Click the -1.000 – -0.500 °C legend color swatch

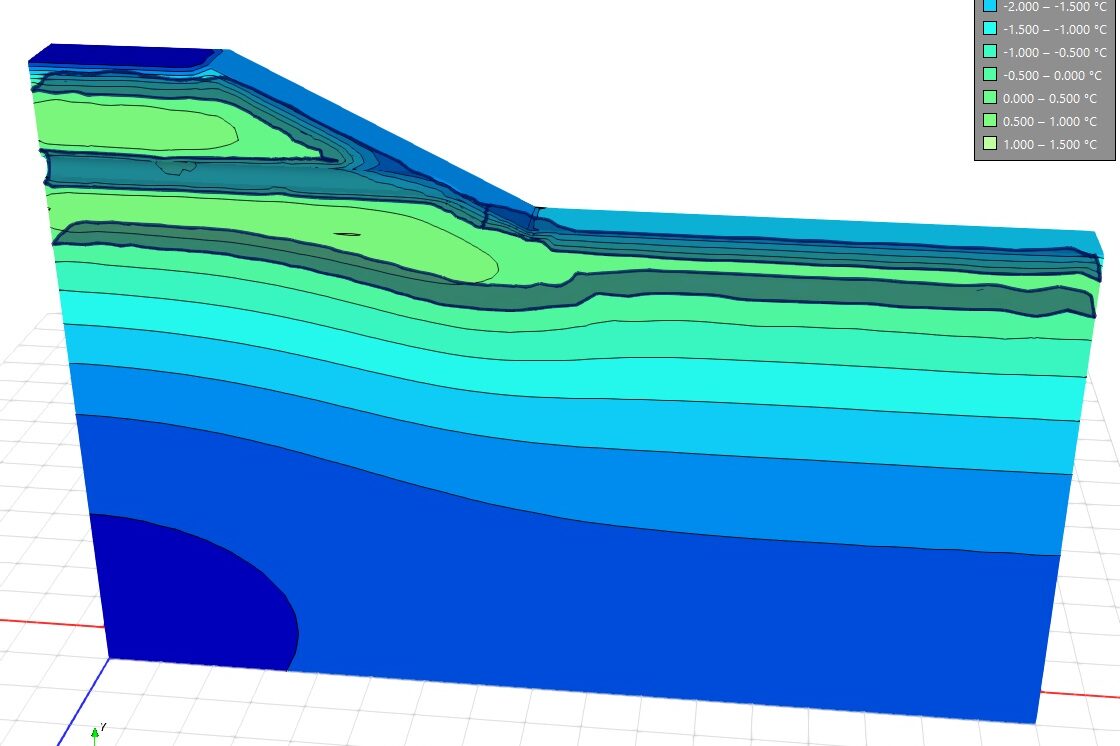pyautogui.click(x=989, y=51)
